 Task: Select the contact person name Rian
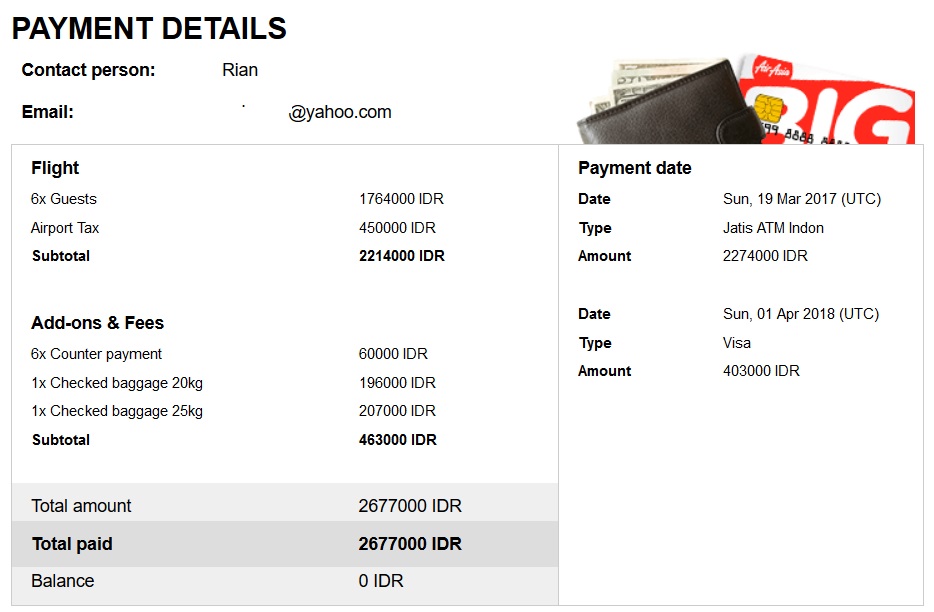point(240,70)
